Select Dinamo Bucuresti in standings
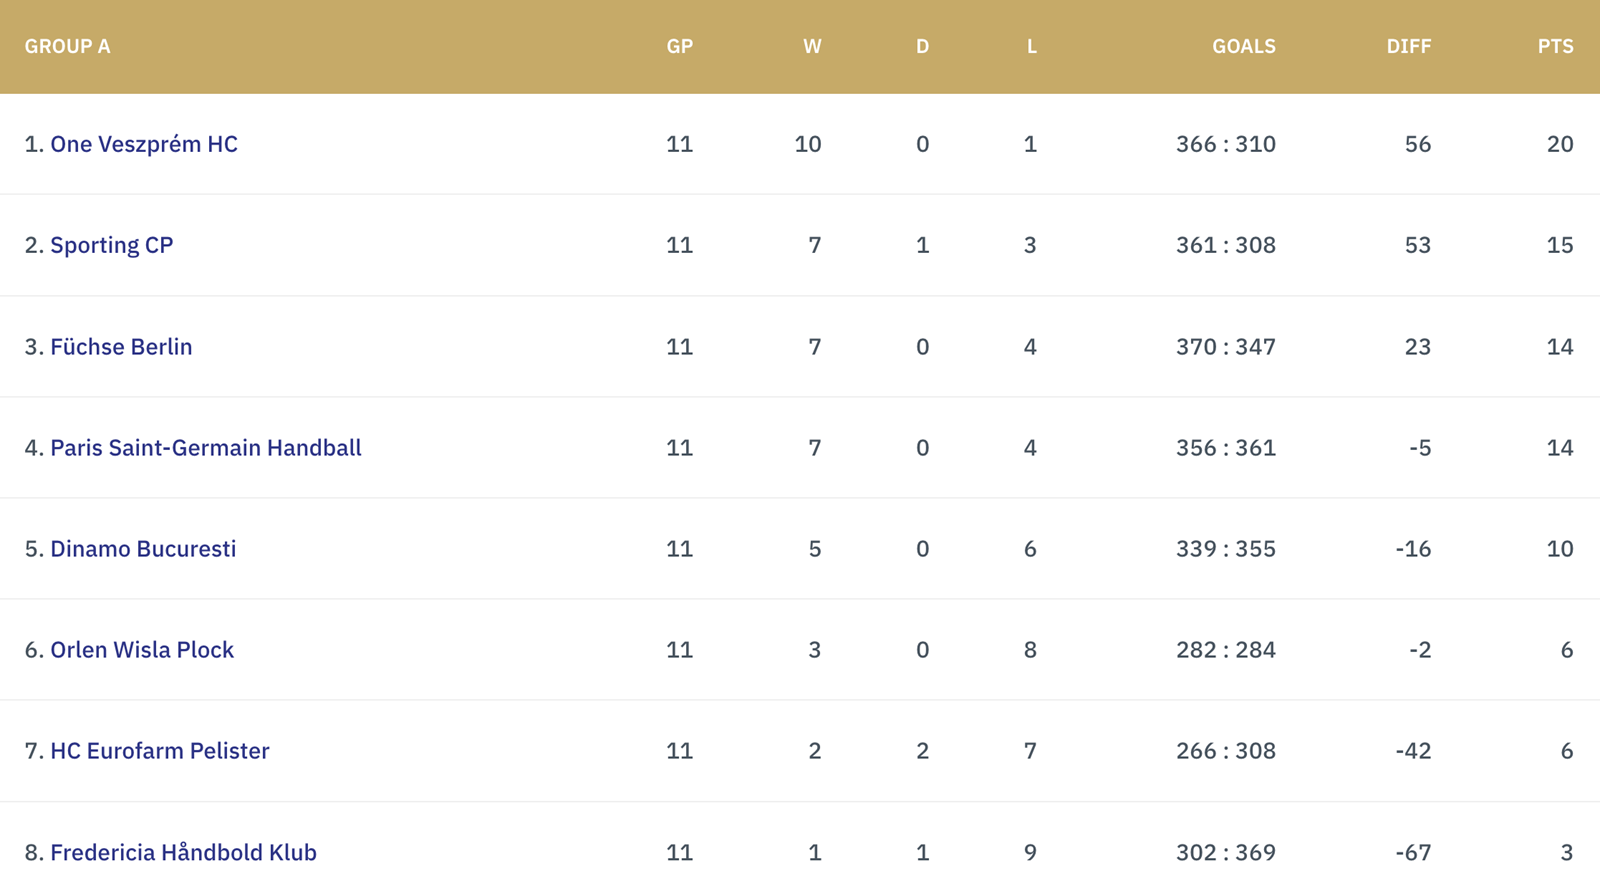The width and height of the screenshot is (1600, 884). click(143, 549)
